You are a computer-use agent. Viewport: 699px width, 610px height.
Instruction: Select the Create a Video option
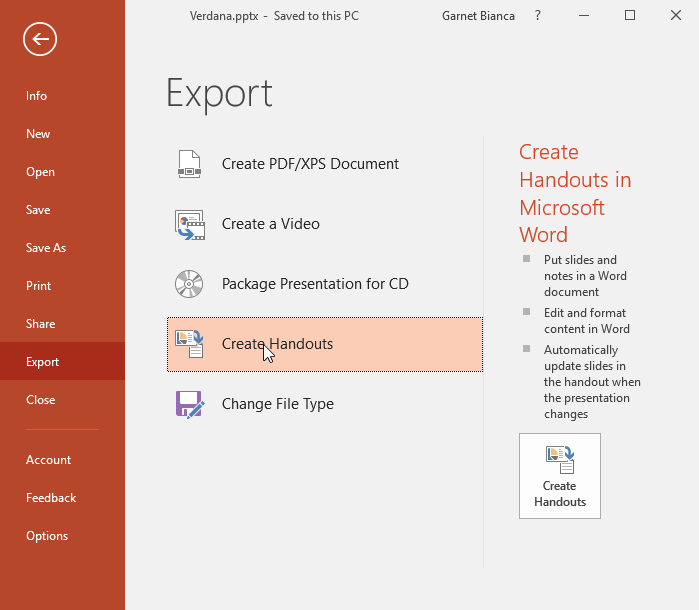[x=325, y=224]
